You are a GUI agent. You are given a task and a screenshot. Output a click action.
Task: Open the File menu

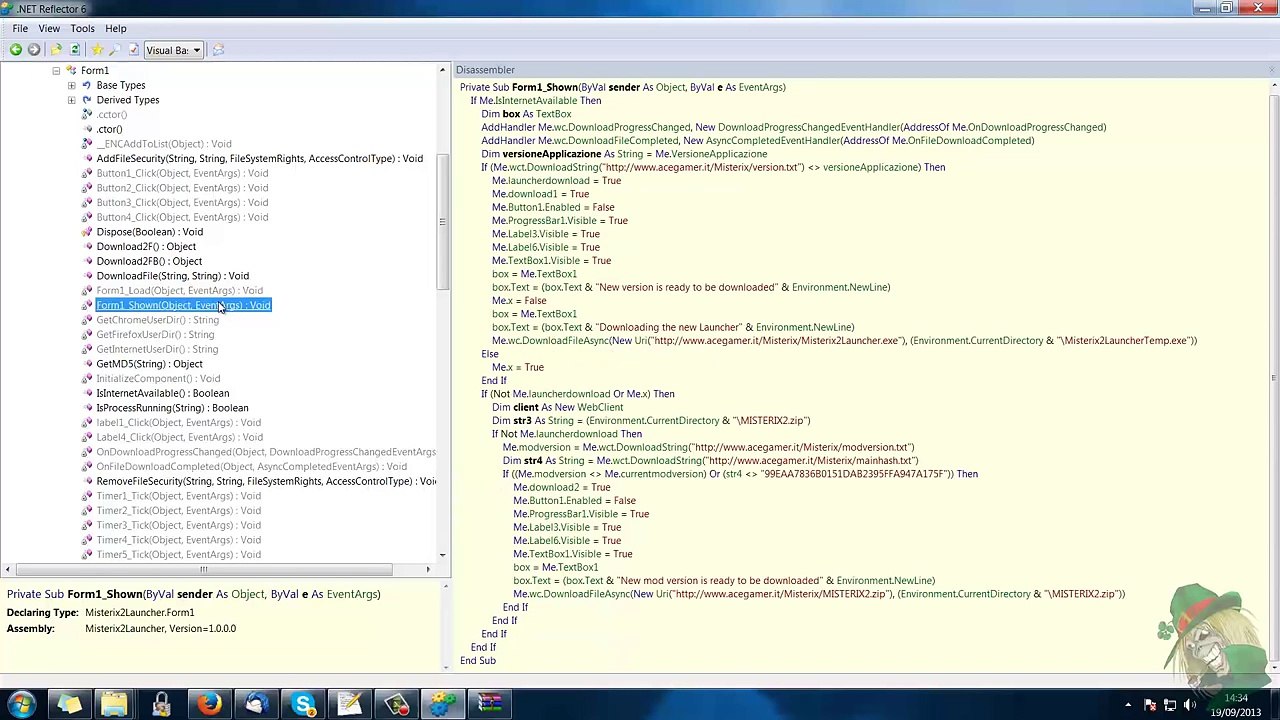(20, 28)
